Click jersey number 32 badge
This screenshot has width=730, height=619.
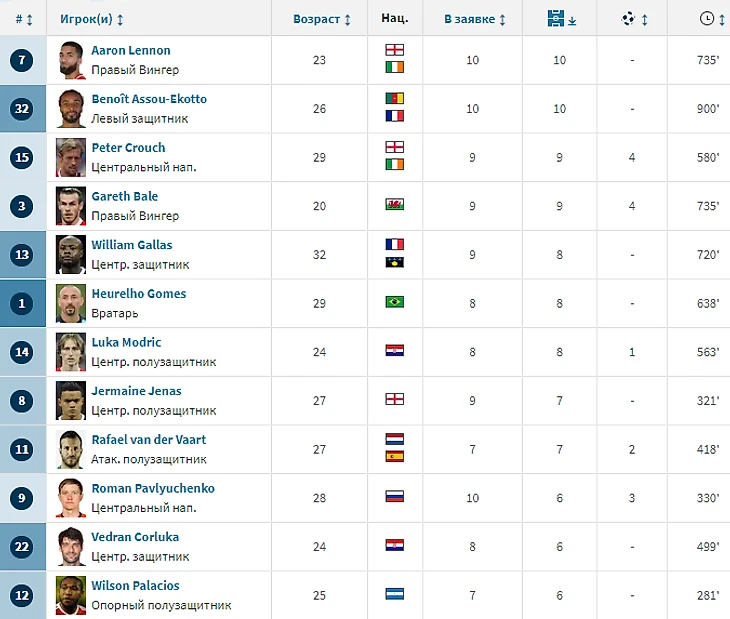click(x=21, y=109)
